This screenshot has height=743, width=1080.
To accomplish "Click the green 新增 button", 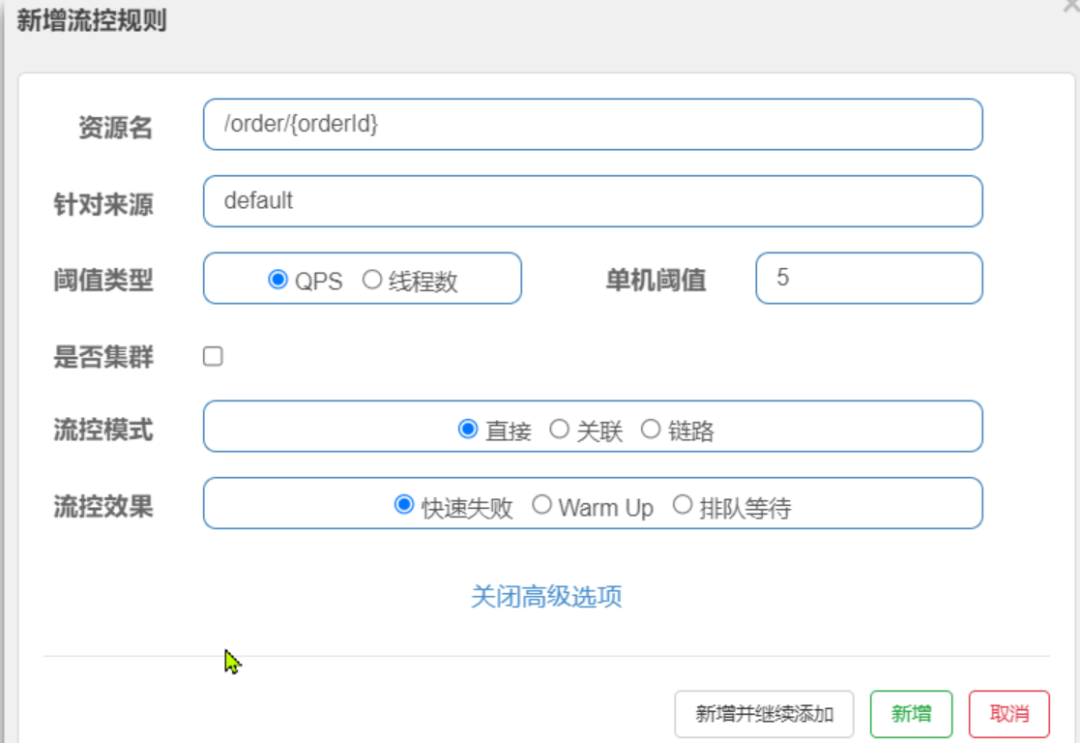I will pos(911,714).
